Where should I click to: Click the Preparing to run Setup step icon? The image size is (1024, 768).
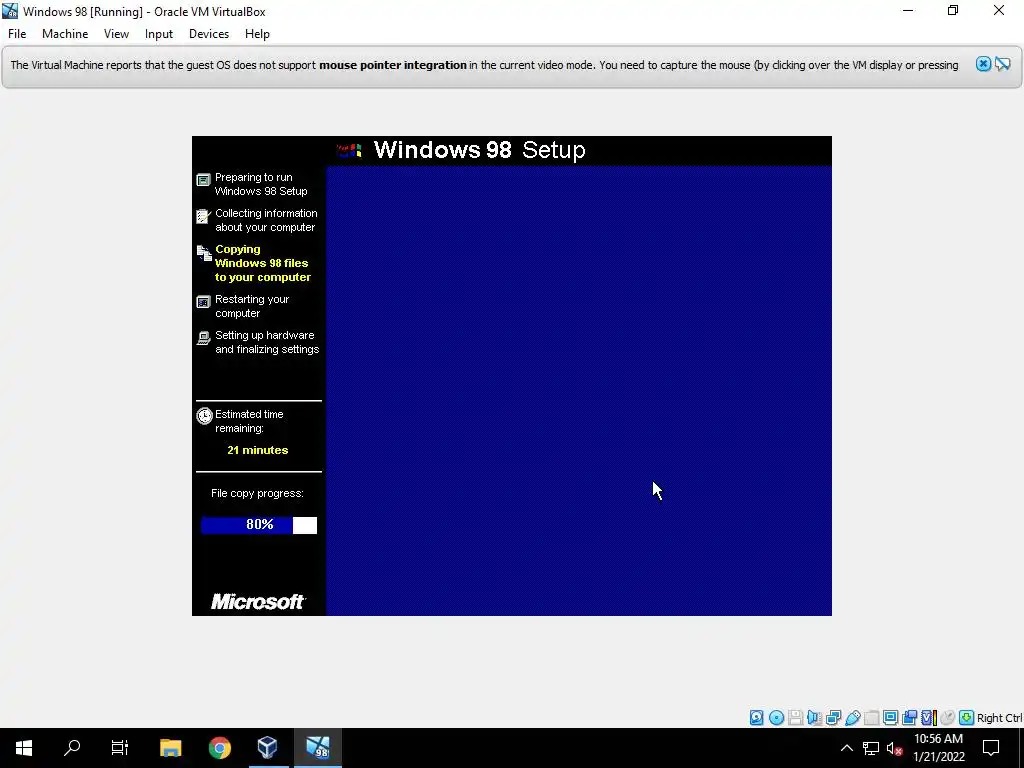click(x=204, y=180)
